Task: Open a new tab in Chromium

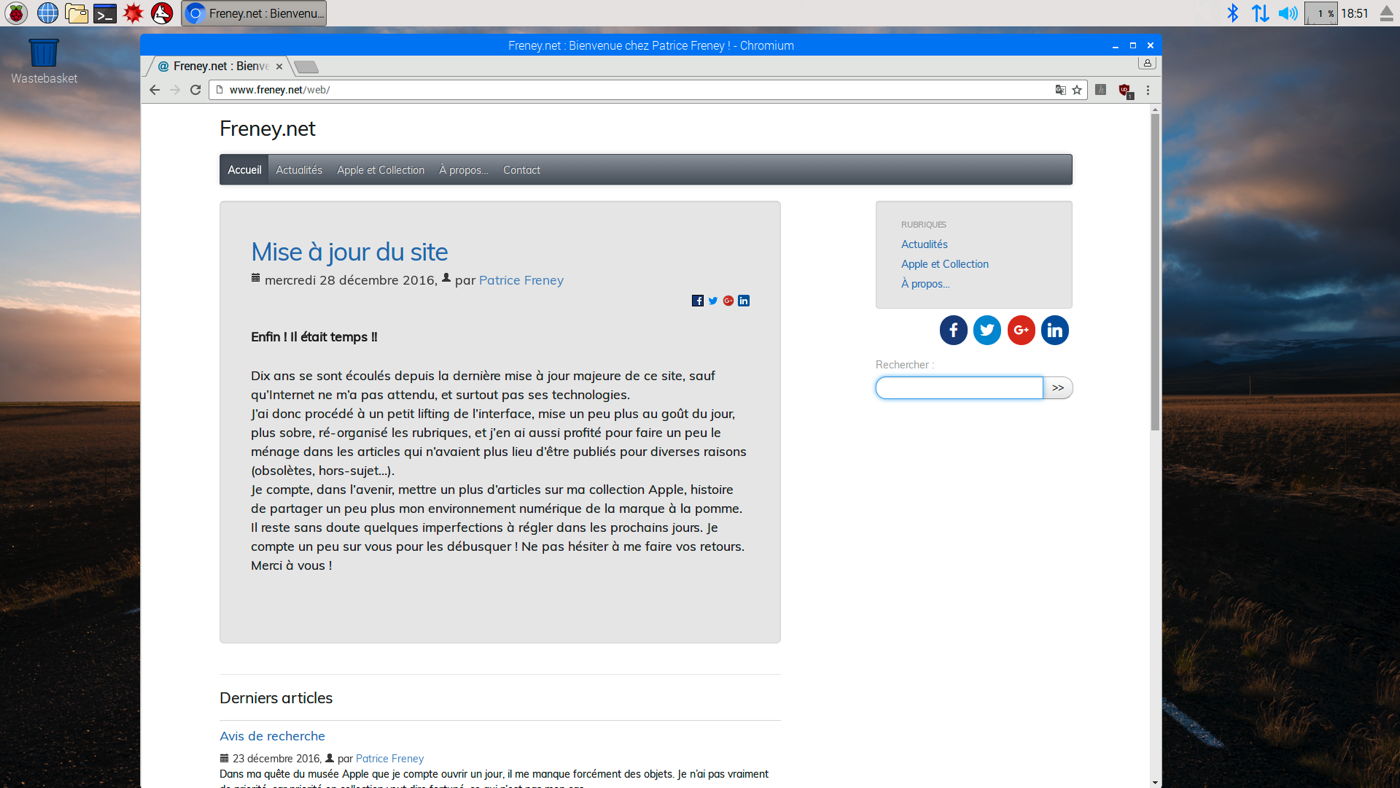Action: (307, 67)
